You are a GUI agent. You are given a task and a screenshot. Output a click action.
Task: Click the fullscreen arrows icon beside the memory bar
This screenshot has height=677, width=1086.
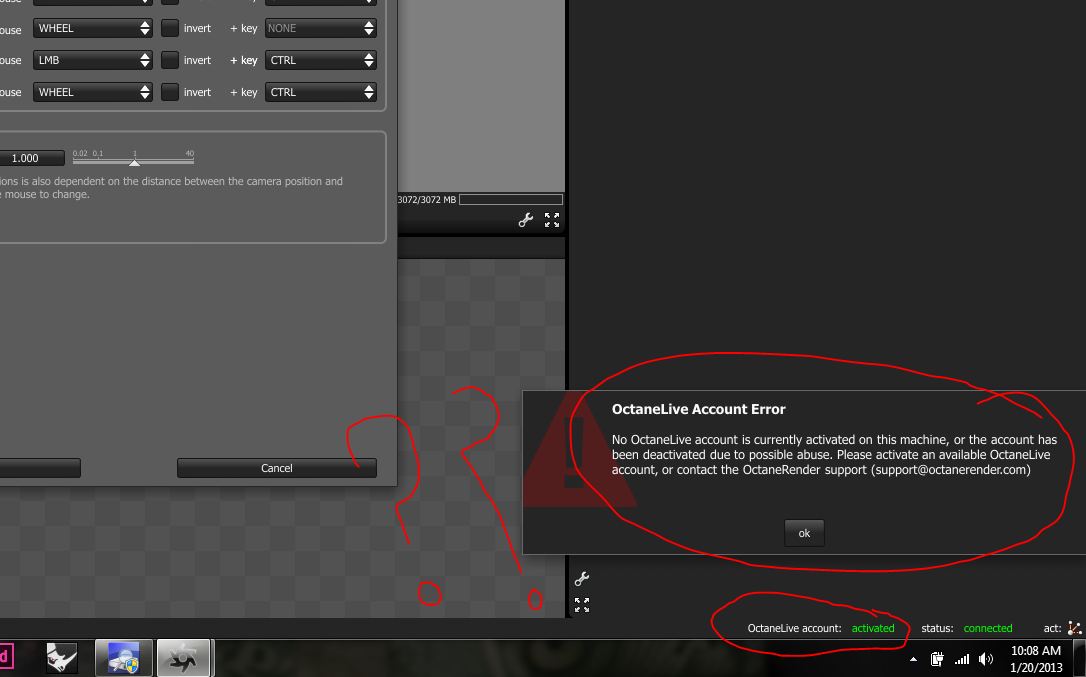552,220
